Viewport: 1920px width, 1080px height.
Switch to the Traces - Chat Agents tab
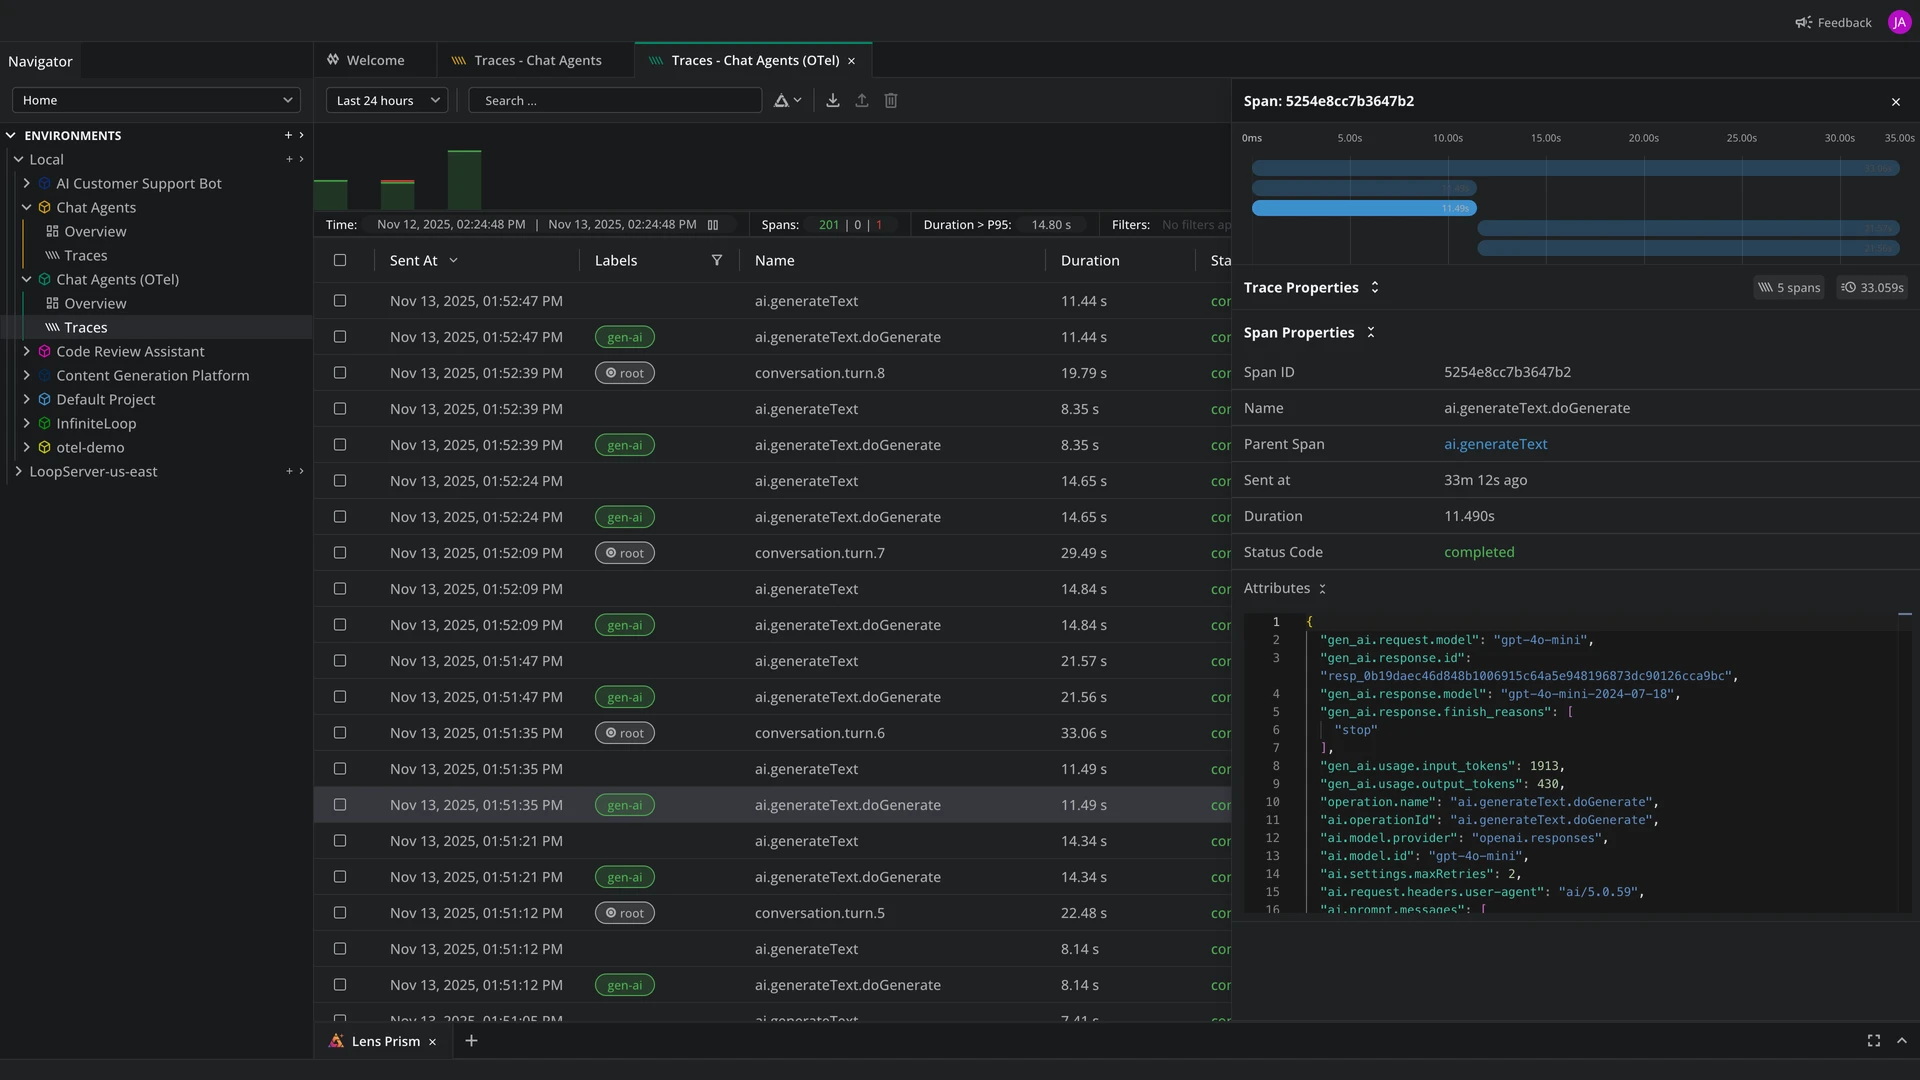pyautogui.click(x=536, y=60)
